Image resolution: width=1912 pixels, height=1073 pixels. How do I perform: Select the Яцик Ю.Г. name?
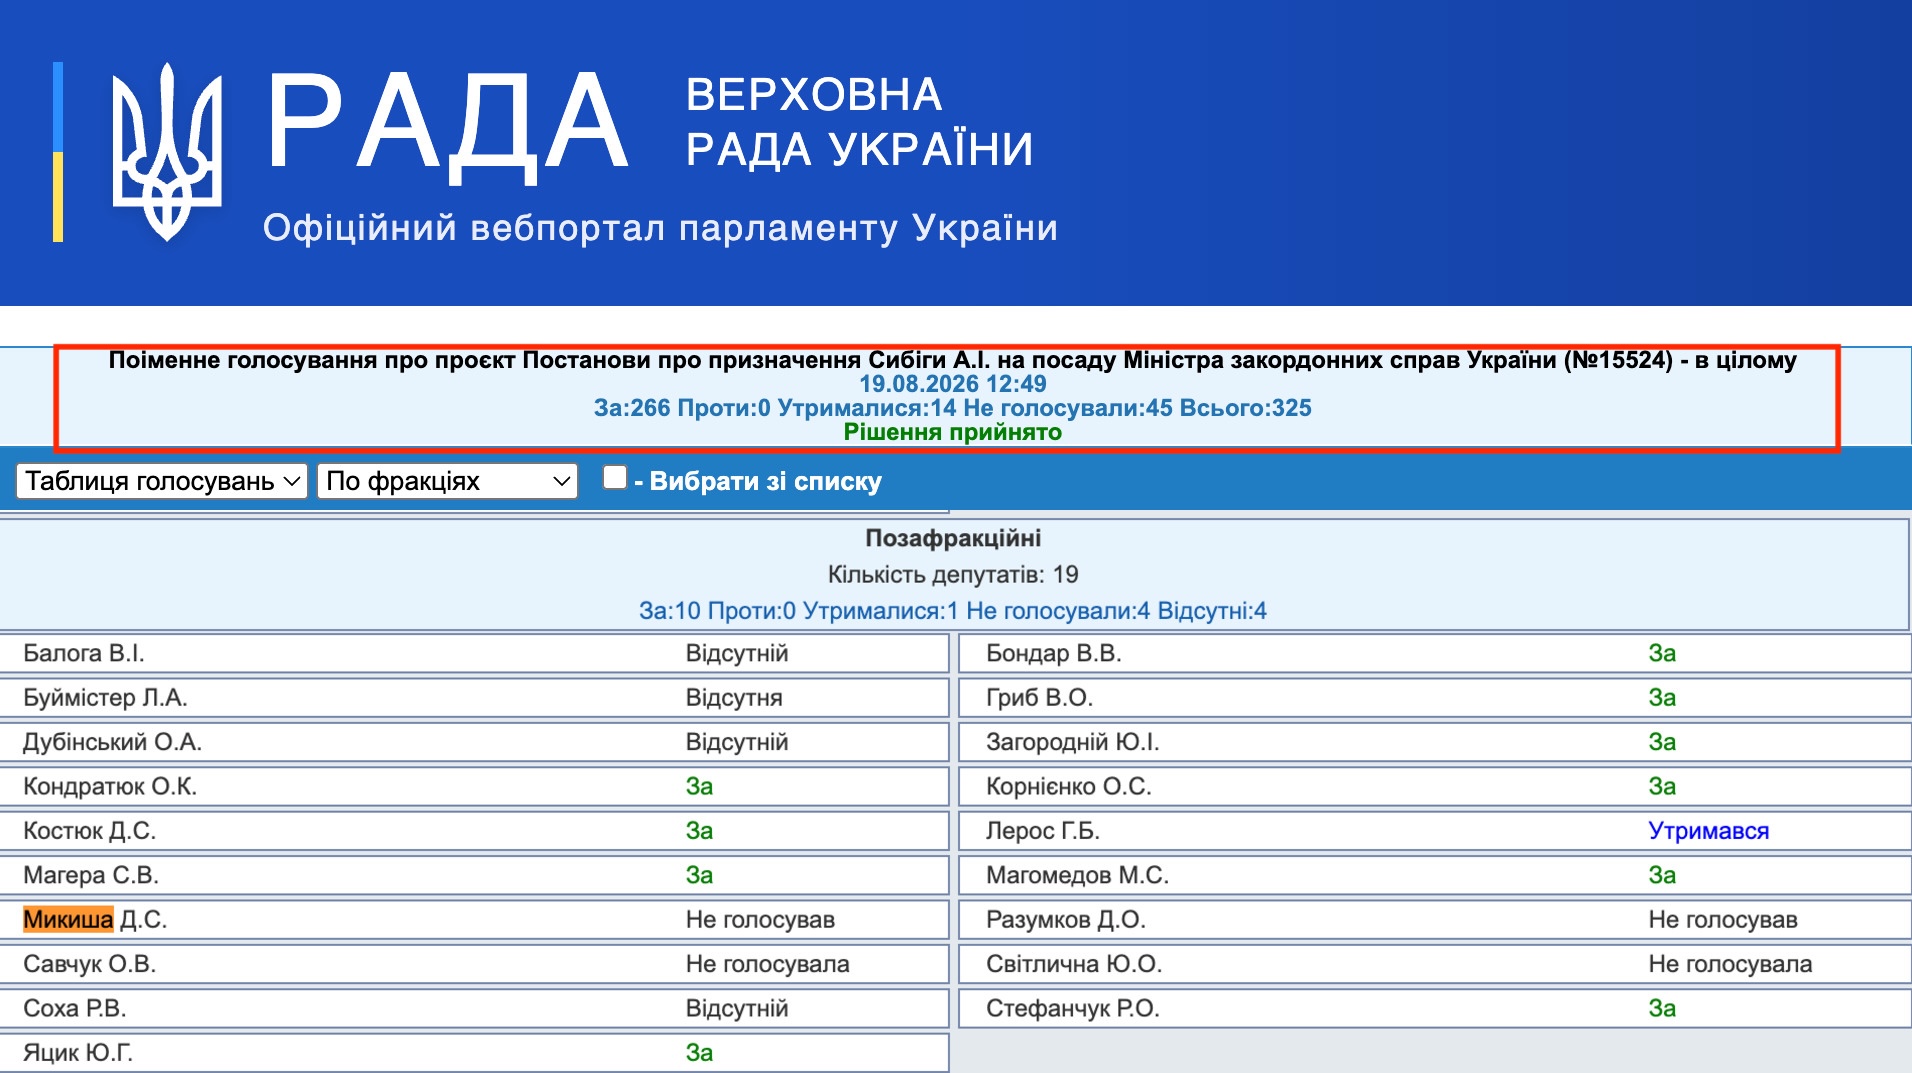pyautogui.click(x=78, y=1052)
